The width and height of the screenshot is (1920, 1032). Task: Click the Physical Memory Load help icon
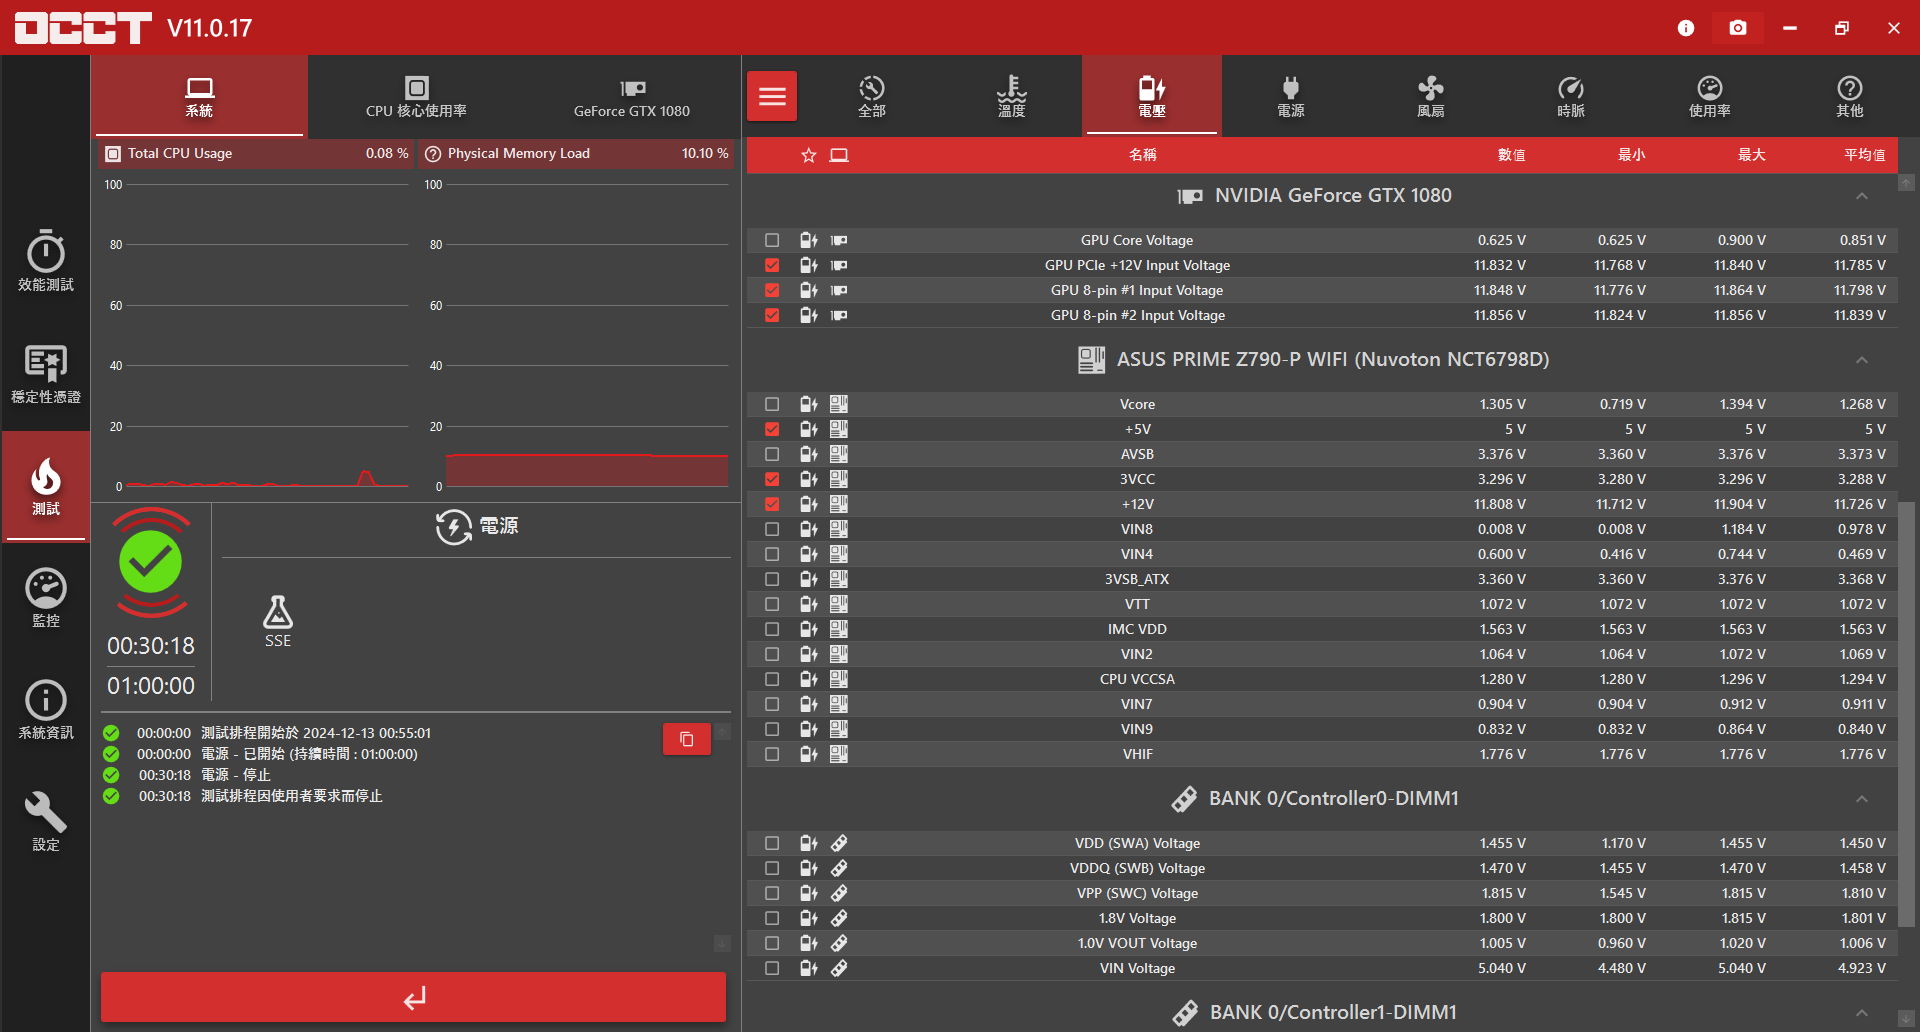[433, 154]
